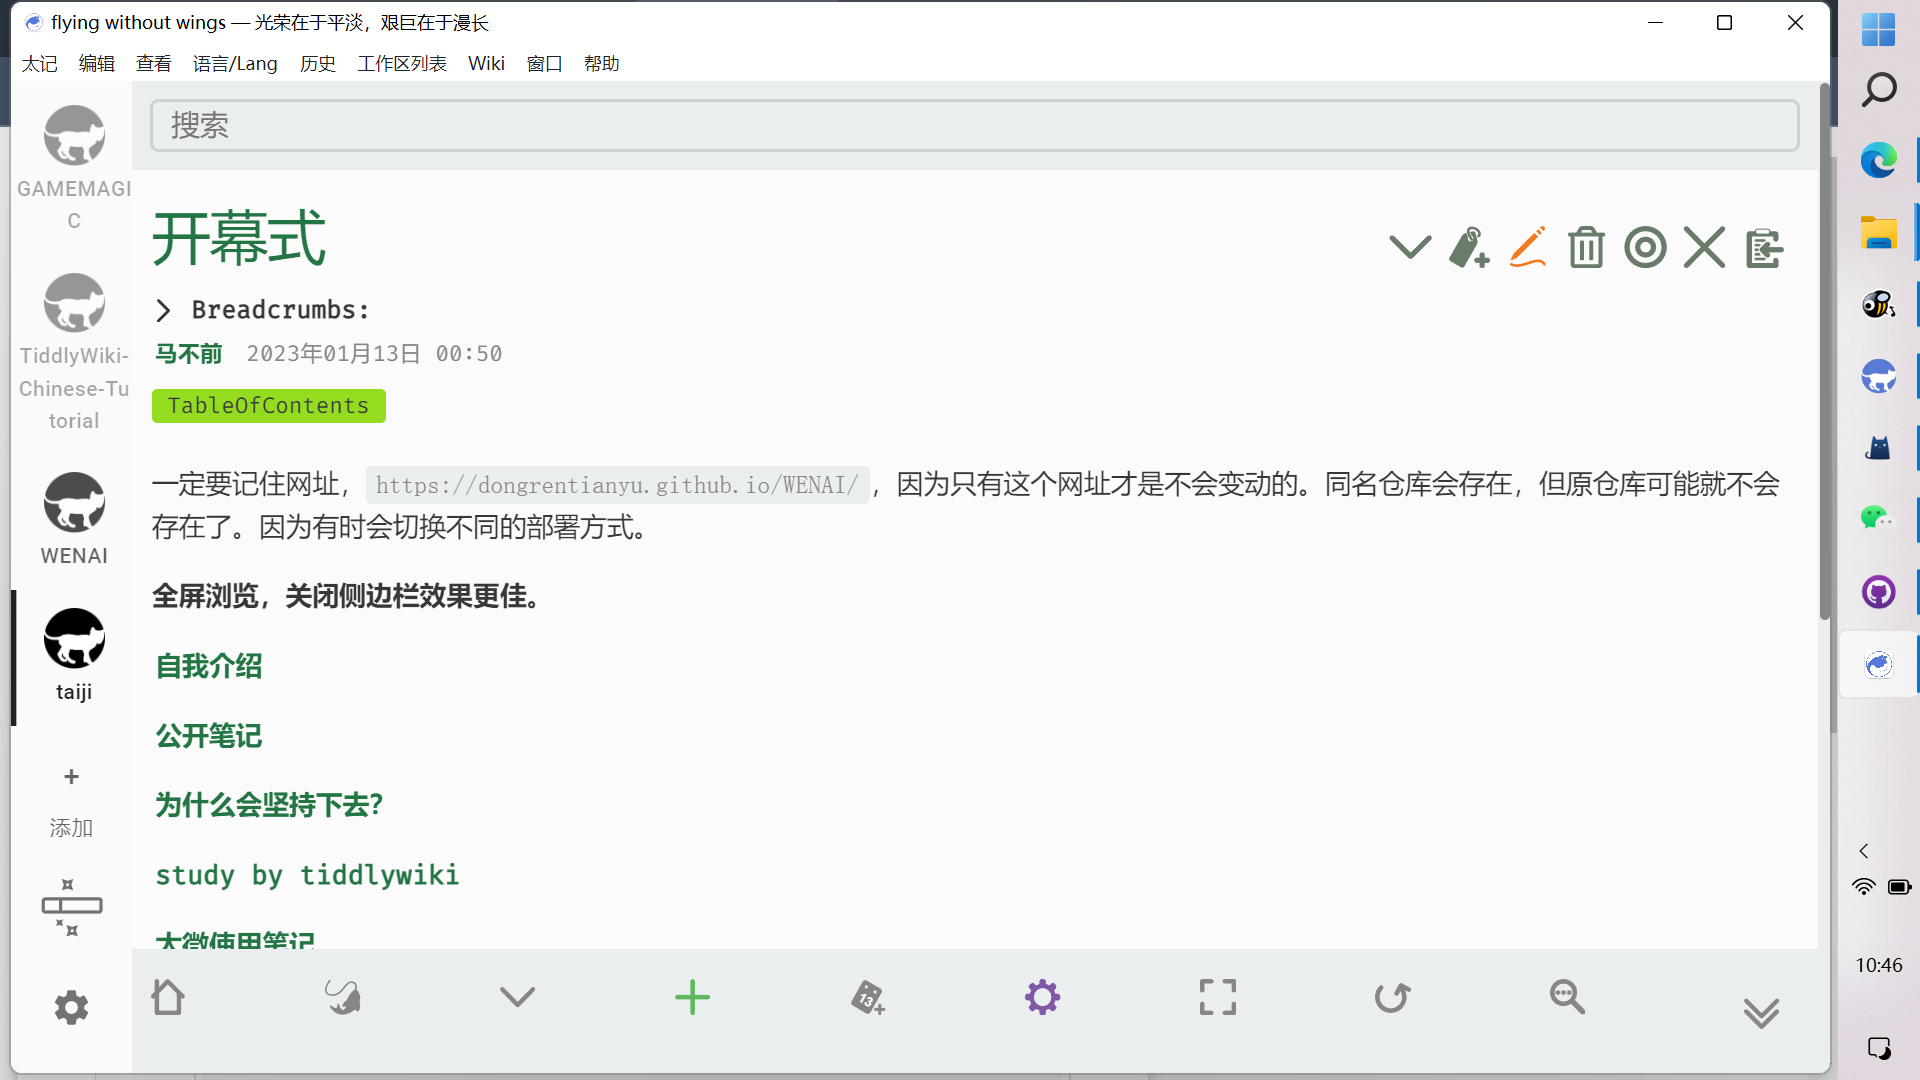Click the TableOfContents tag
The image size is (1920, 1080).
click(268, 406)
